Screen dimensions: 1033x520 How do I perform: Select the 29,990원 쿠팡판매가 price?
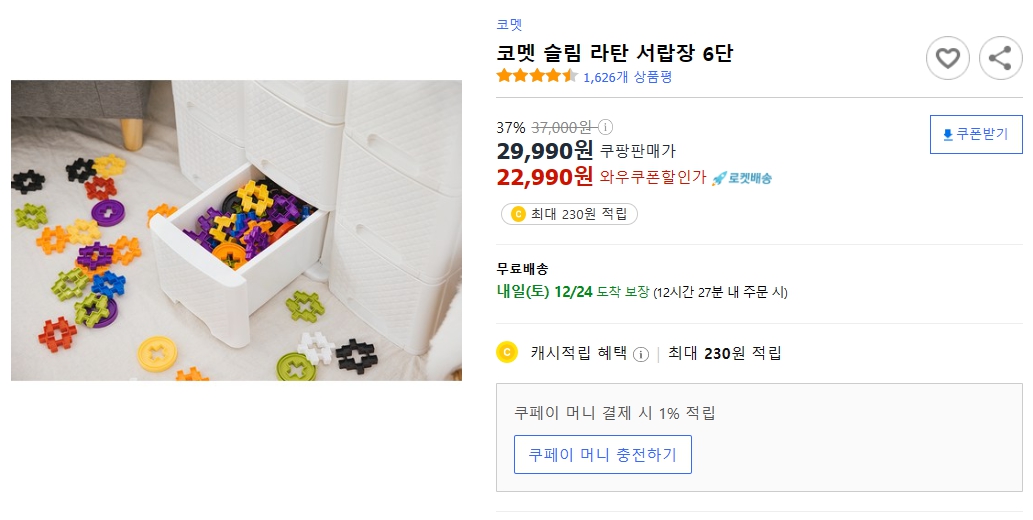[544, 151]
